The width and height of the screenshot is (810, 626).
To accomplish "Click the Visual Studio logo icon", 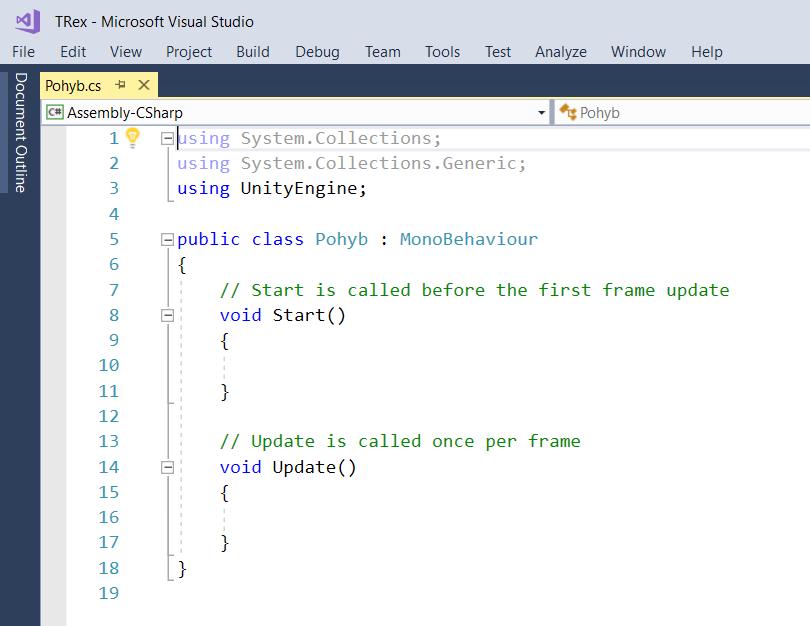I will coord(28,21).
